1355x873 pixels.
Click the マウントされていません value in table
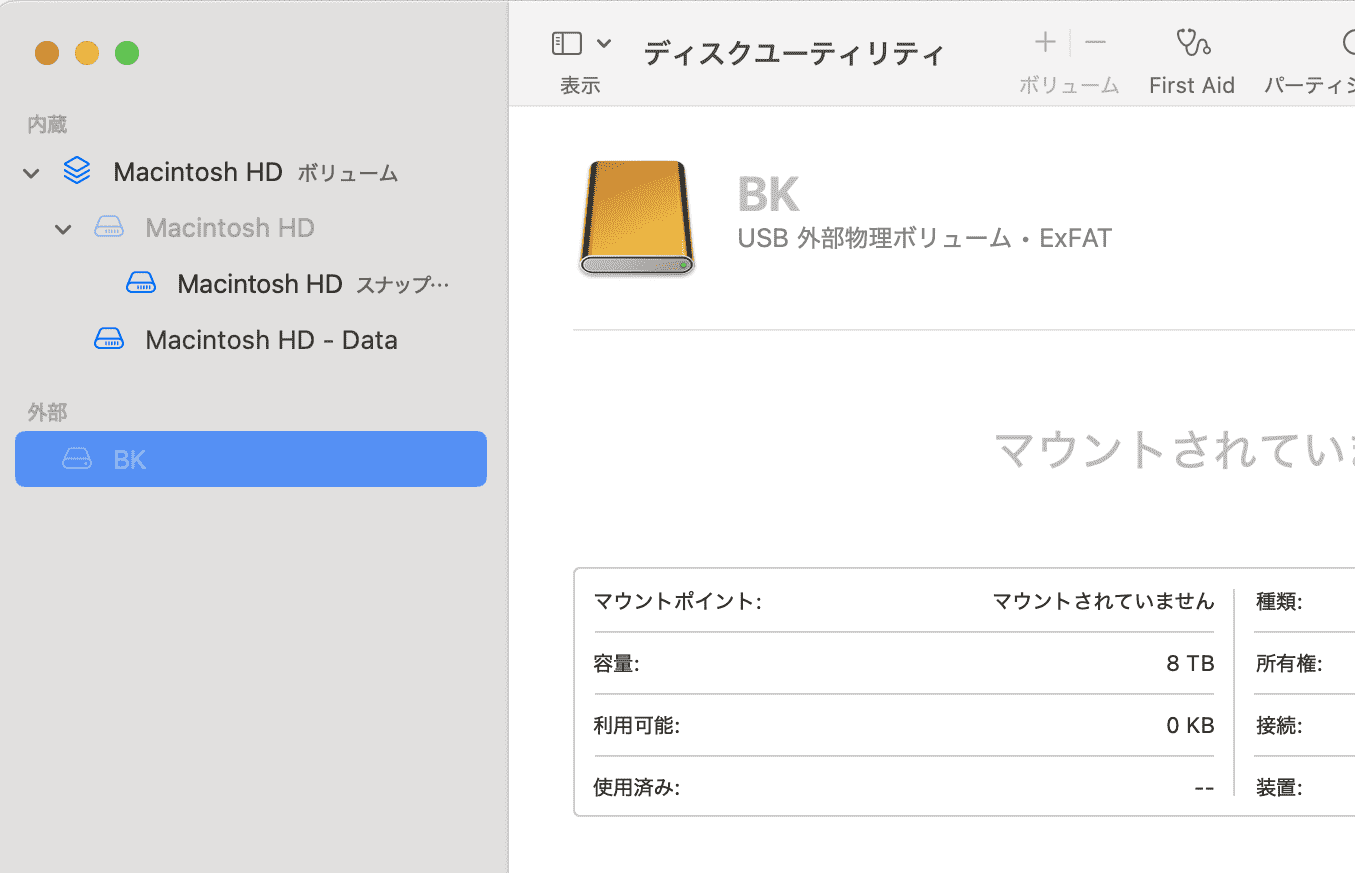click(x=1103, y=602)
